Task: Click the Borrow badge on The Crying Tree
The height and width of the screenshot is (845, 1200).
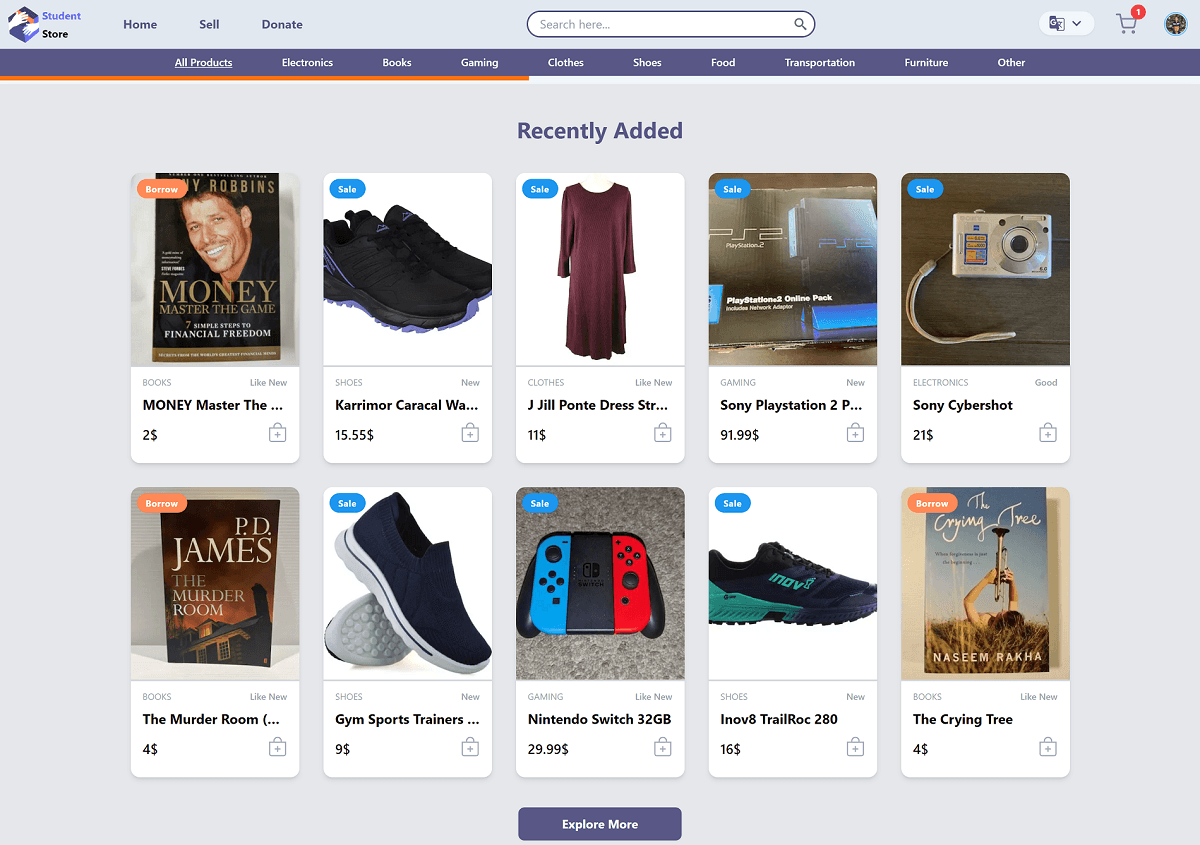Action: point(932,503)
